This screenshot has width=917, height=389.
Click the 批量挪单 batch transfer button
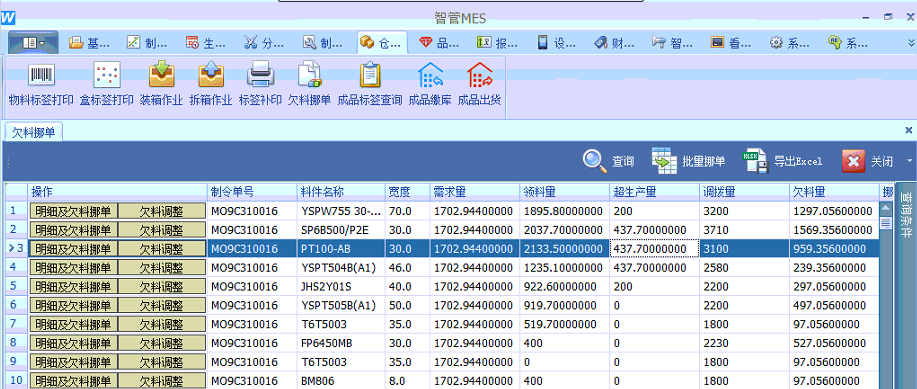688,161
